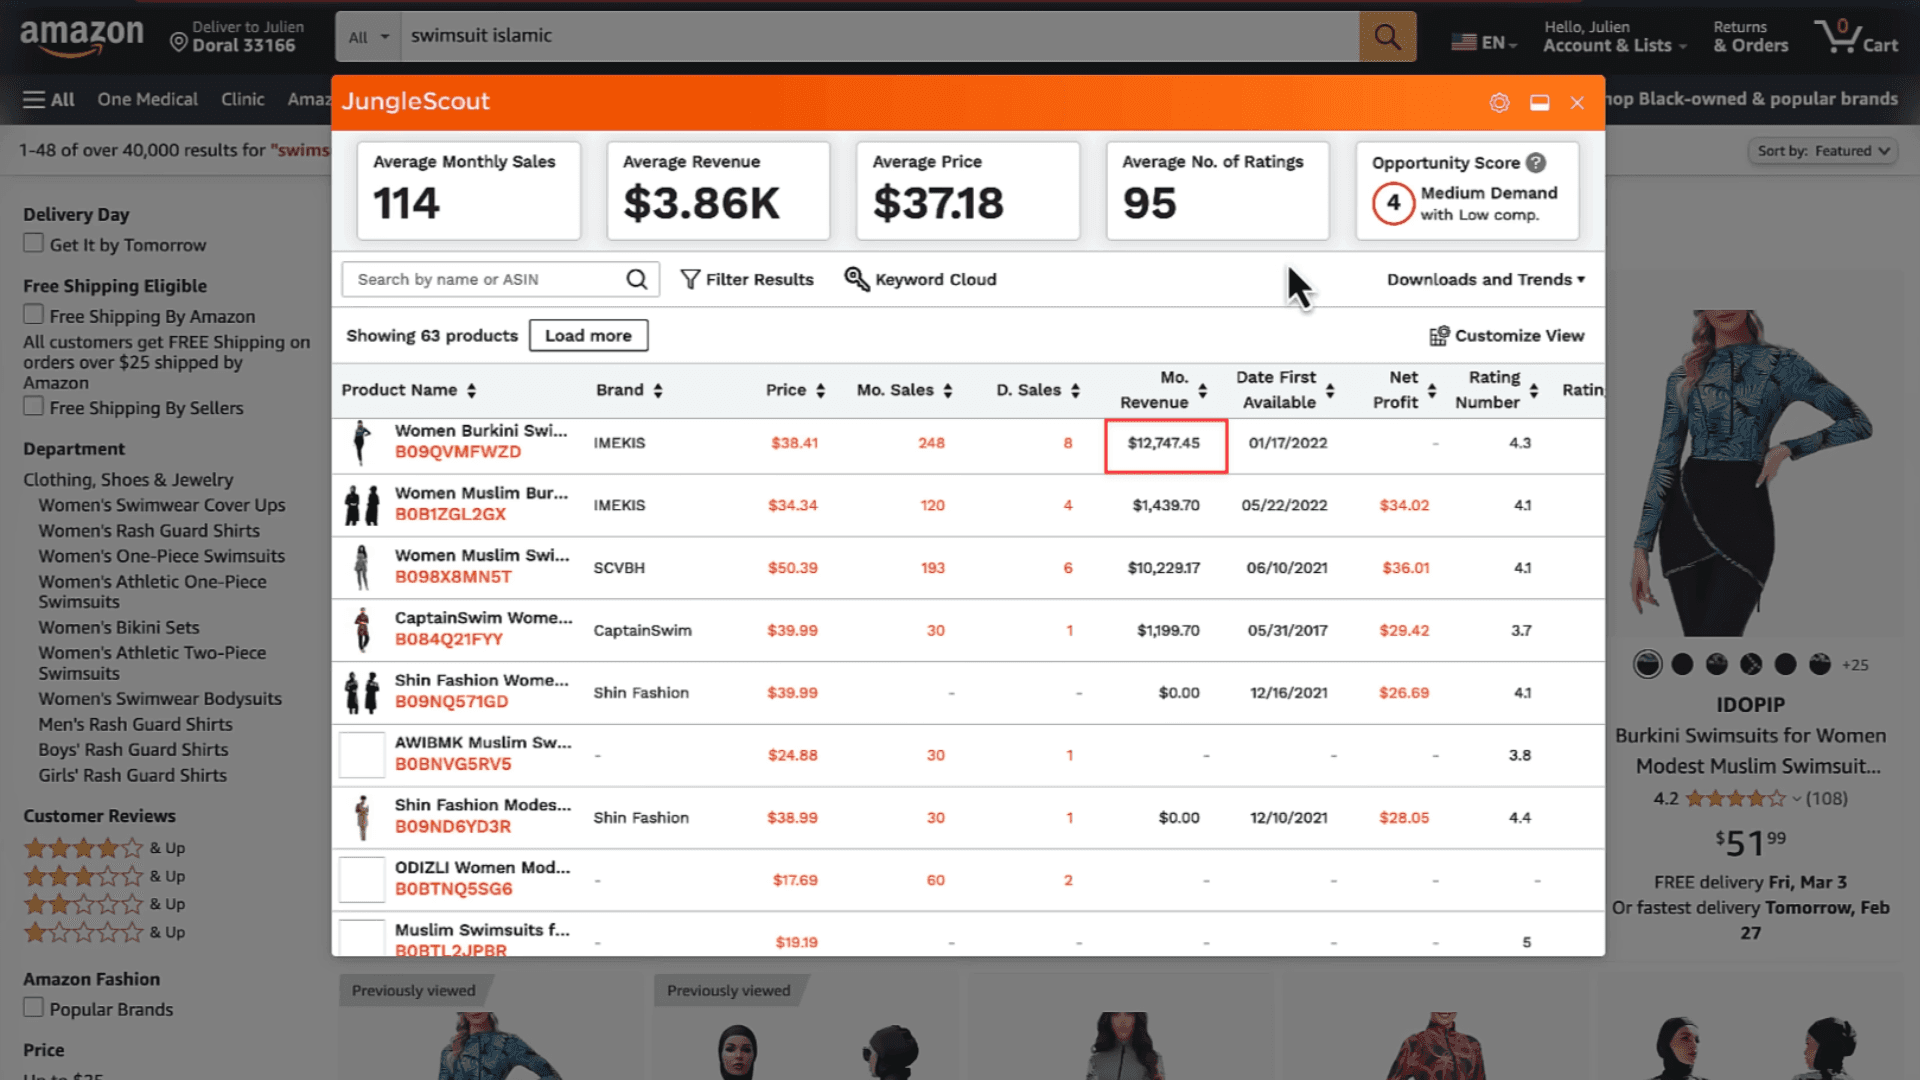Go to Amazon home via logo
This screenshot has height=1080, width=1920.
click(x=82, y=36)
